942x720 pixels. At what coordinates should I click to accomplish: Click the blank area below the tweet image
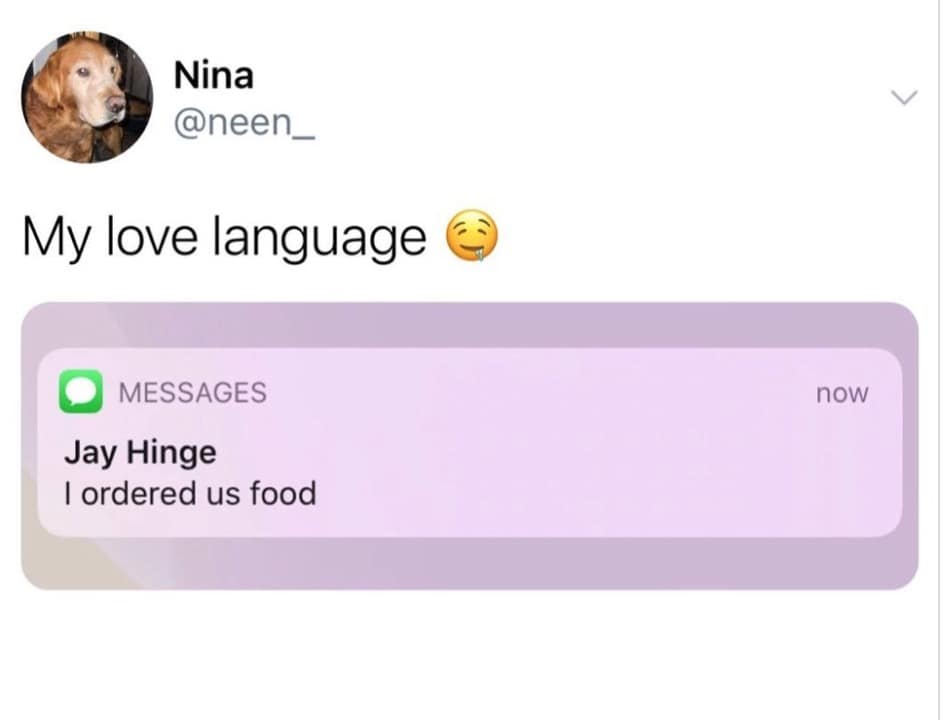point(470,655)
